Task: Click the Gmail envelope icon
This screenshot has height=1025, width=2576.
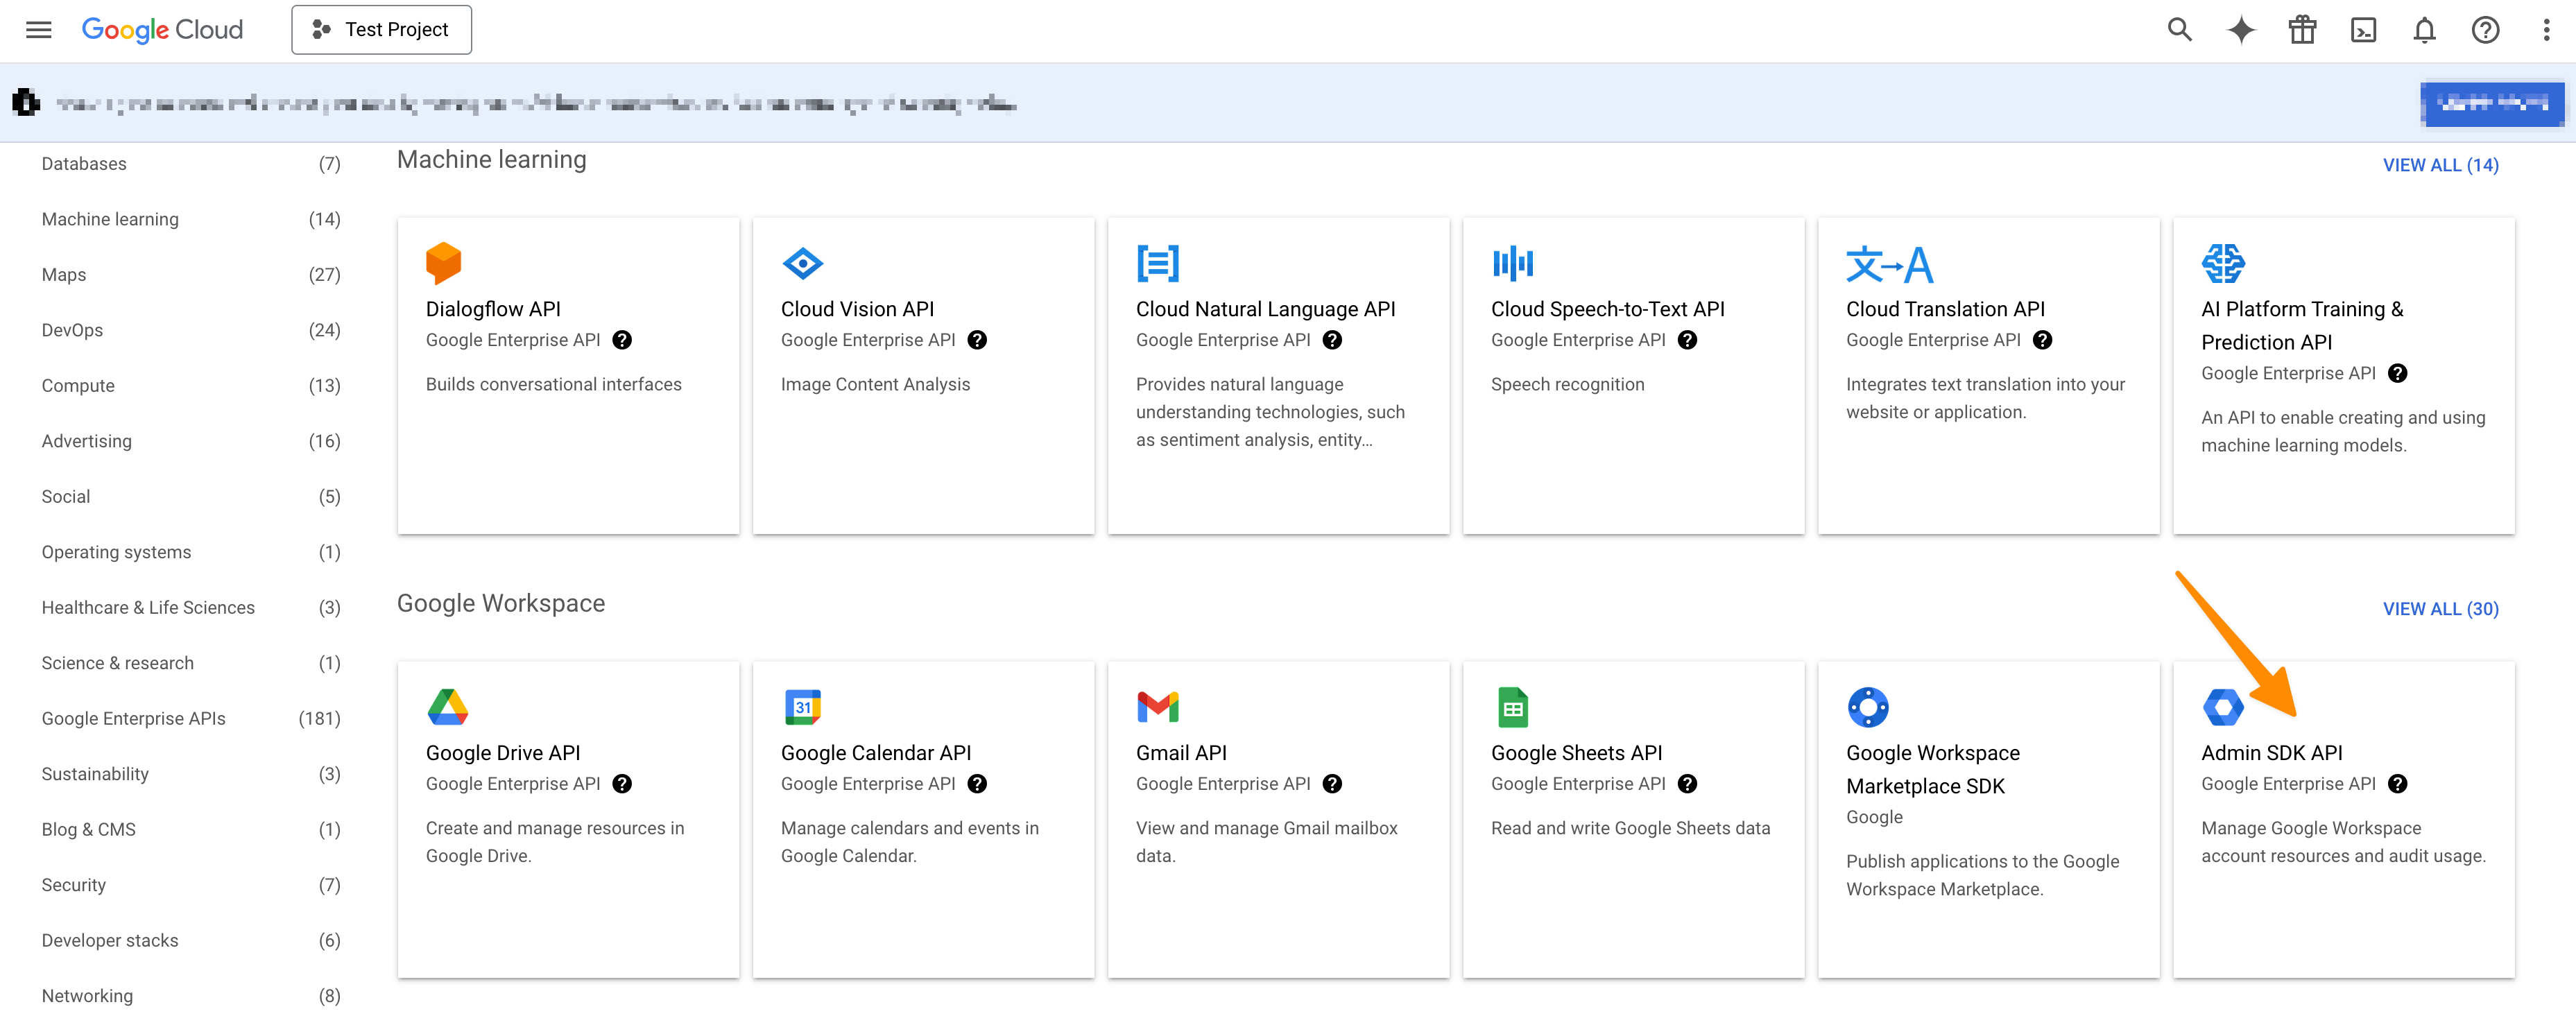Action: pyautogui.click(x=1158, y=707)
